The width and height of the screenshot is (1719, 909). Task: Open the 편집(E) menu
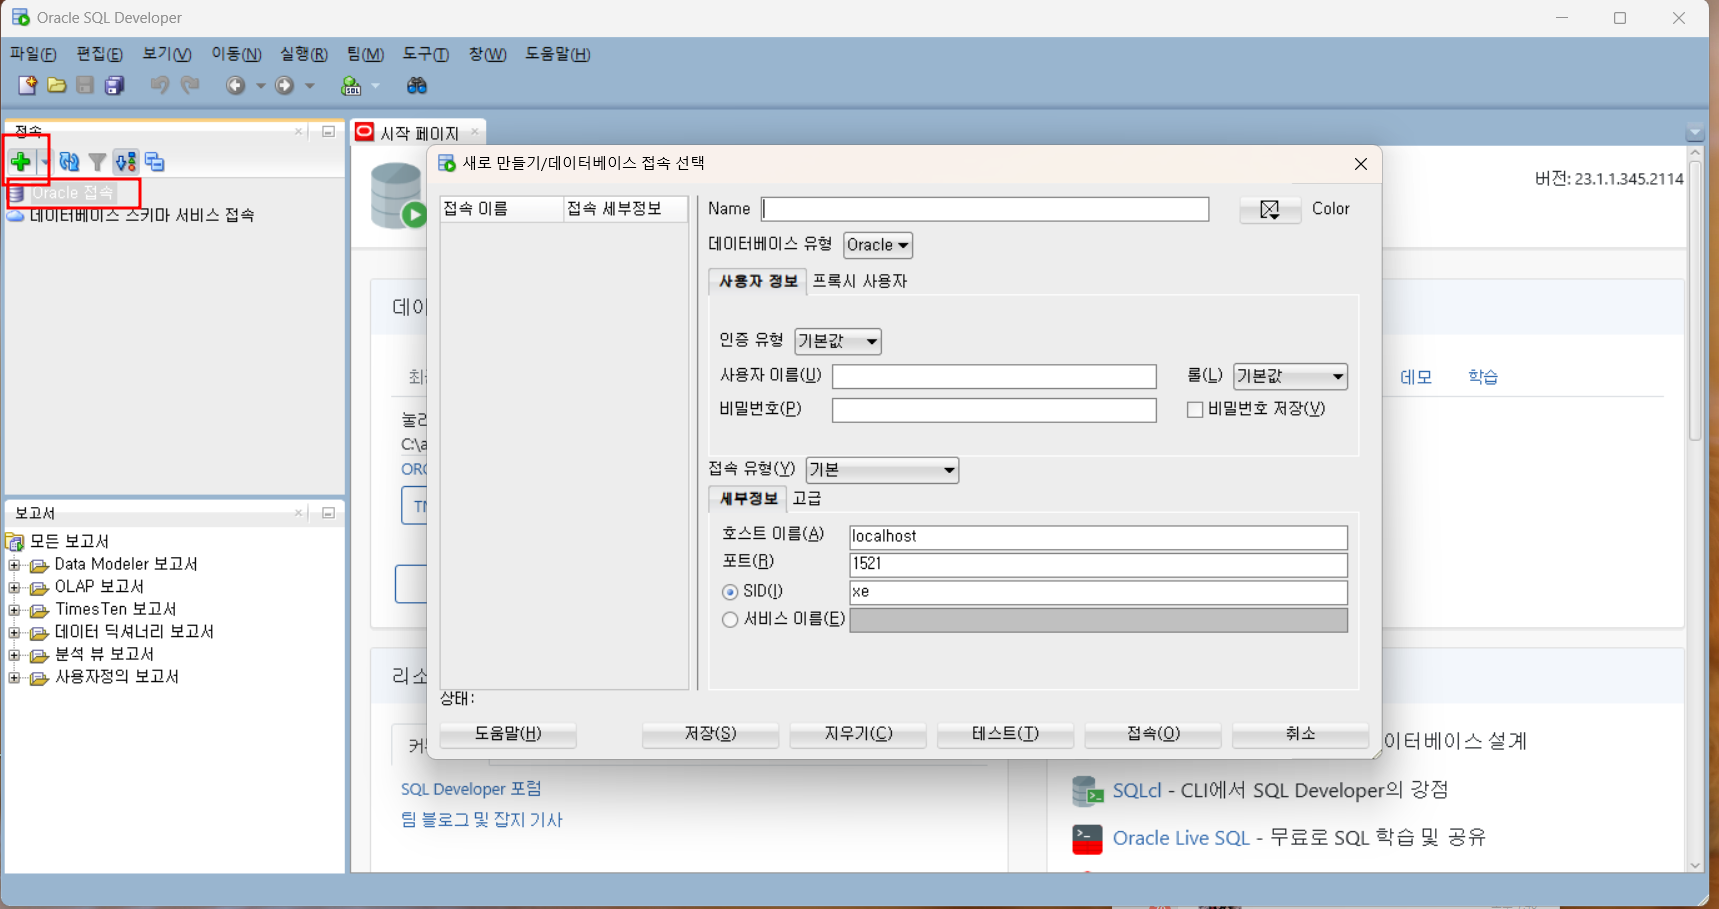tap(100, 54)
